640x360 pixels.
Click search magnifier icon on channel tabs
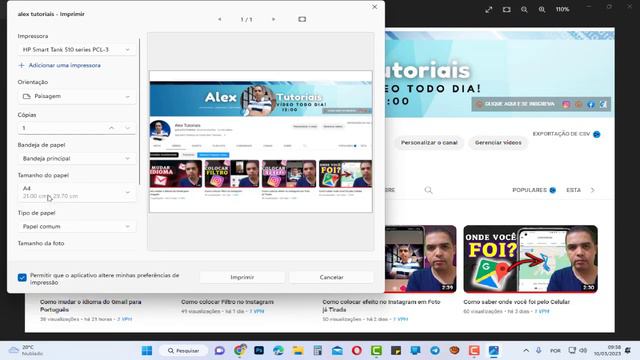(x=428, y=190)
